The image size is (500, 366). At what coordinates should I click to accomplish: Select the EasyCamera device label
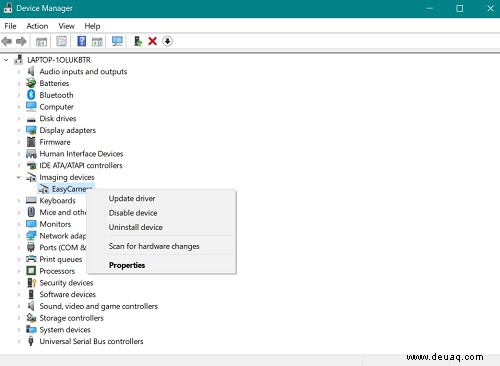(x=72, y=189)
